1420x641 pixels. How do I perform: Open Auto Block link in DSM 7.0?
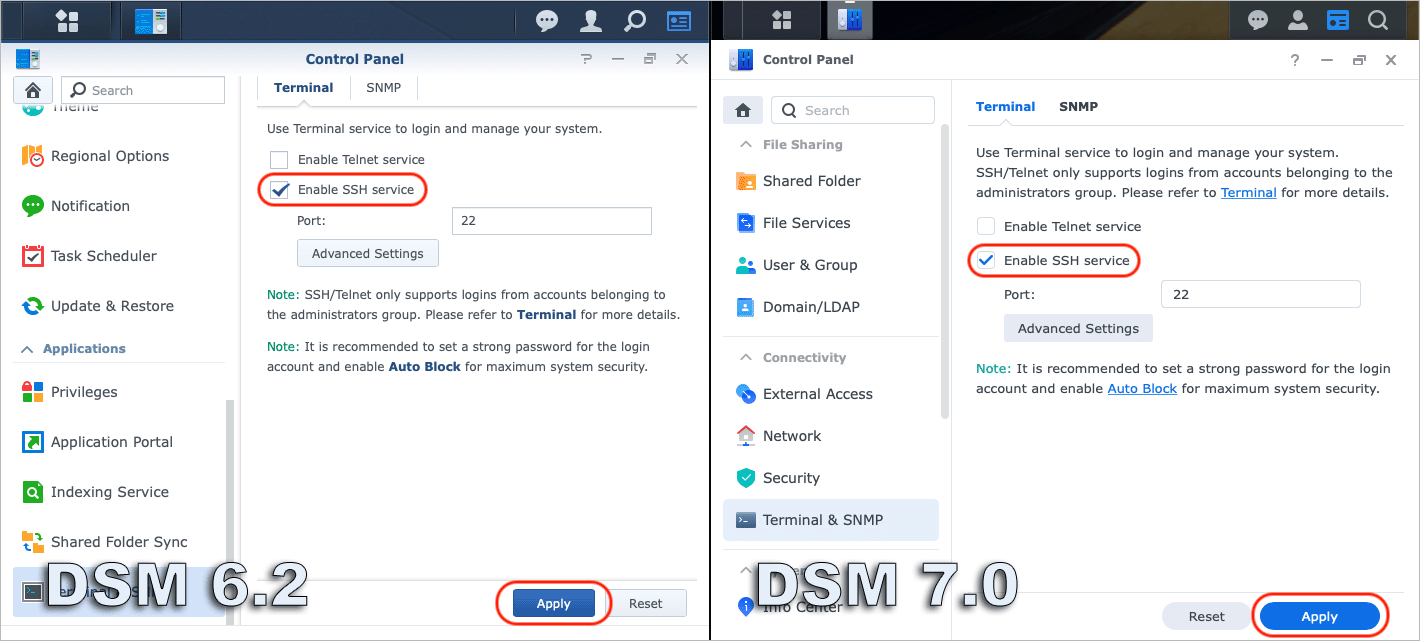click(1142, 388)
